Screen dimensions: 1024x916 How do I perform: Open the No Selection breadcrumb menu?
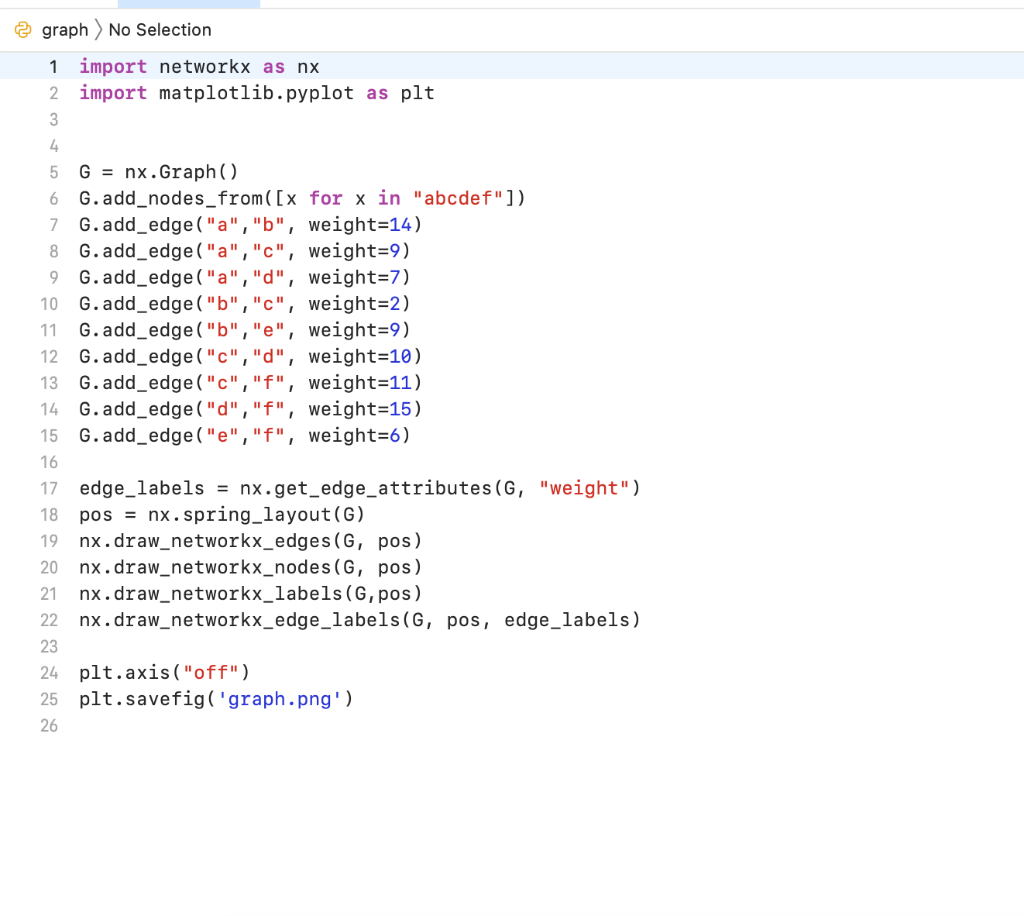[x=160, y=30]
